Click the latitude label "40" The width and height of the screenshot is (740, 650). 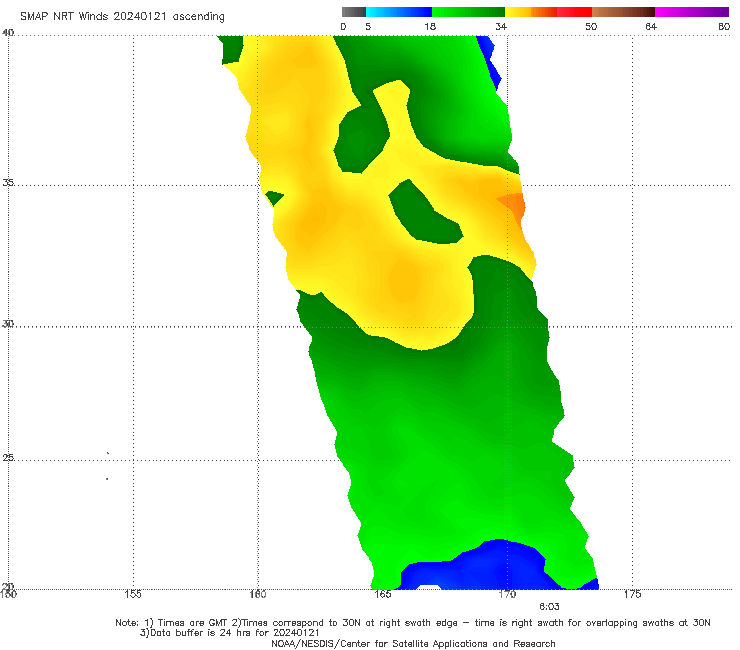8,33
